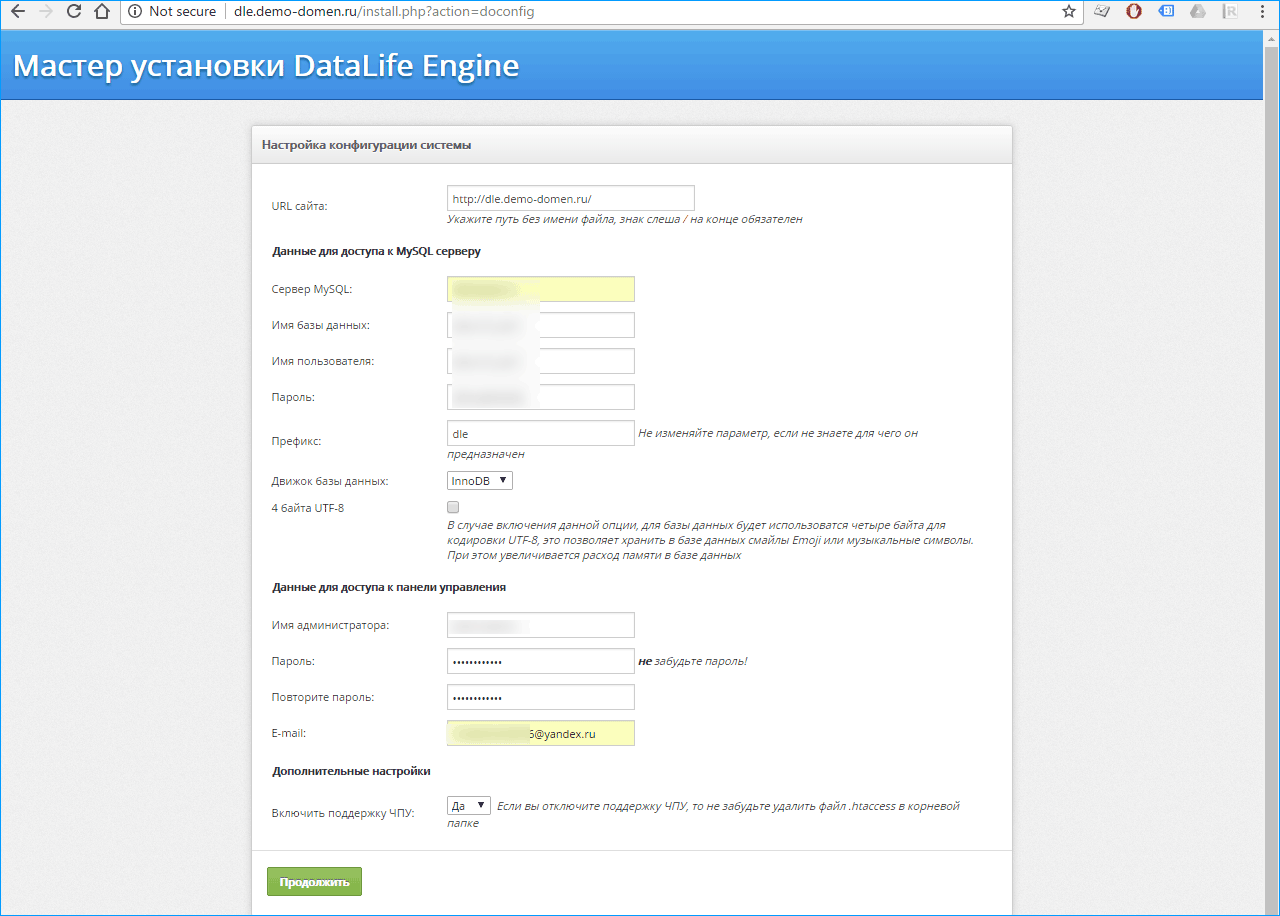The height and width of the screenshot is (916, 1280).
Task: Open the 'Not secure' site info icon
Action: [x=135, y=12]
